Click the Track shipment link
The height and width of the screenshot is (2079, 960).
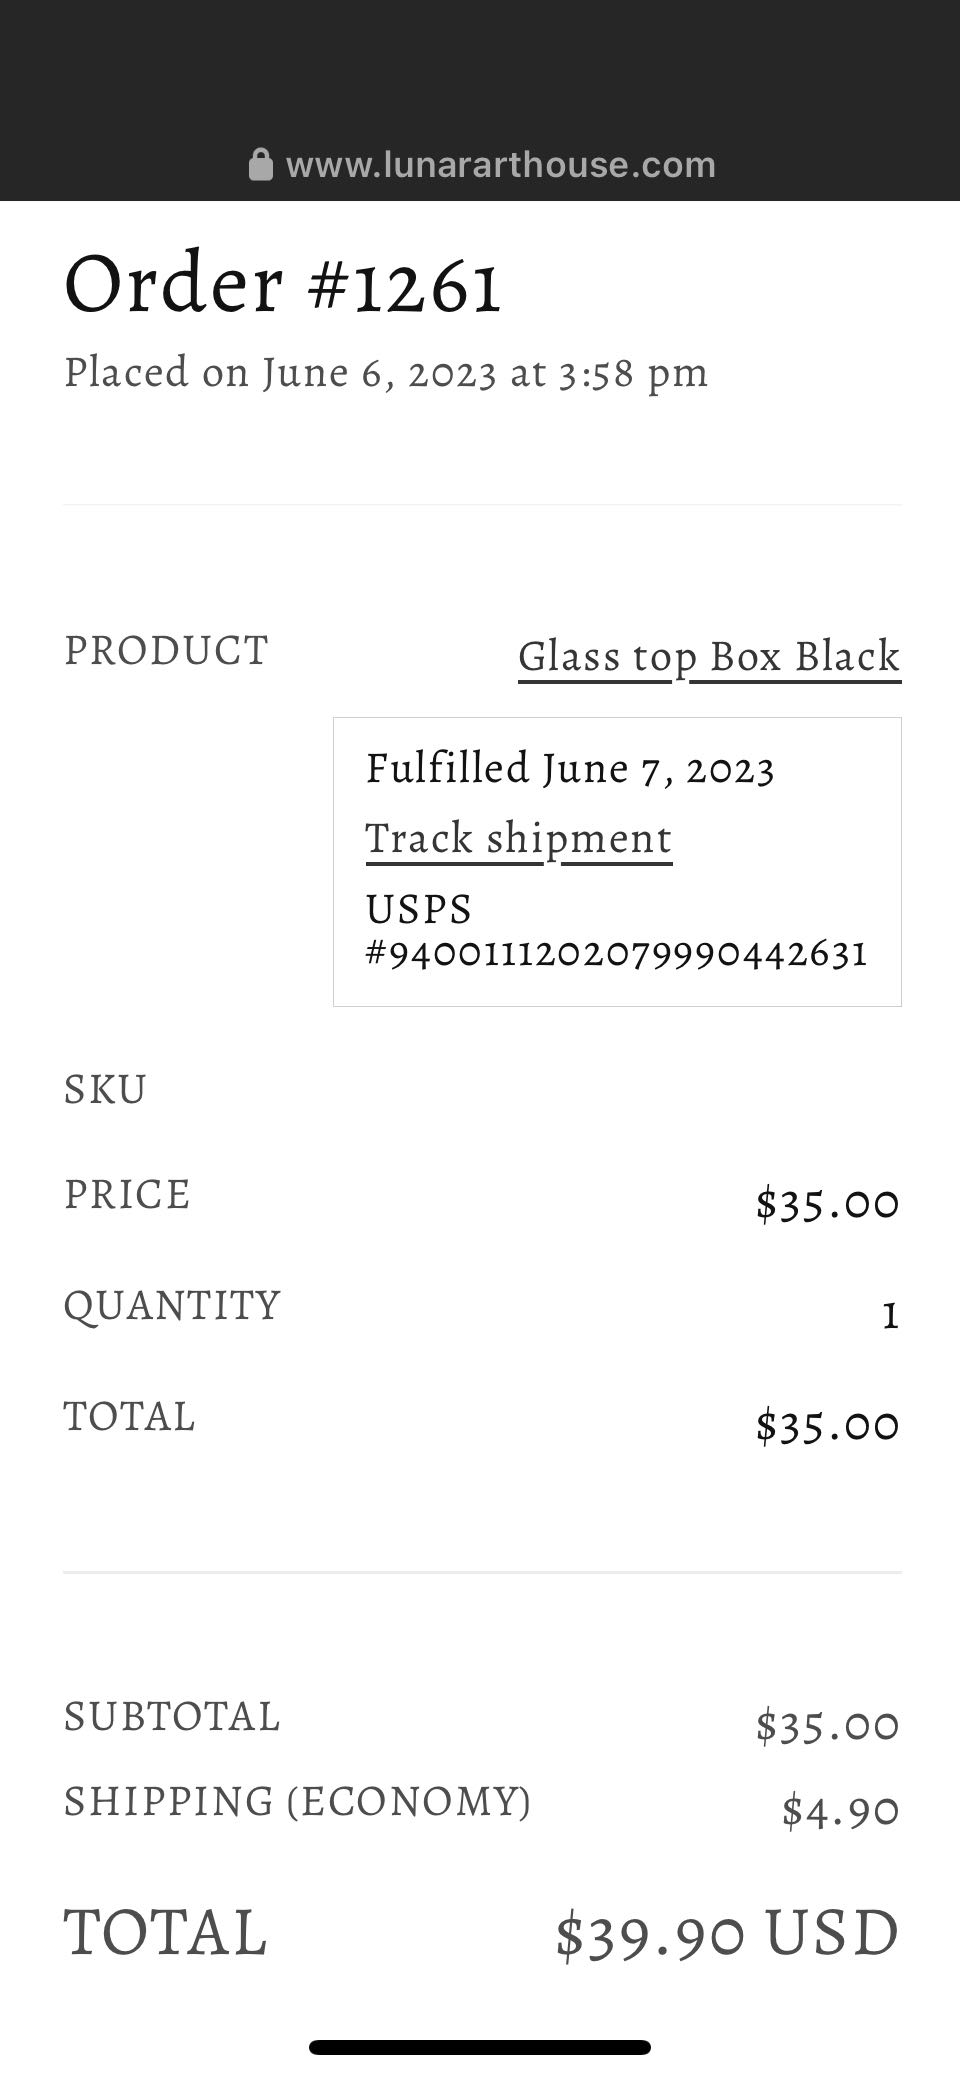point(518,838)
